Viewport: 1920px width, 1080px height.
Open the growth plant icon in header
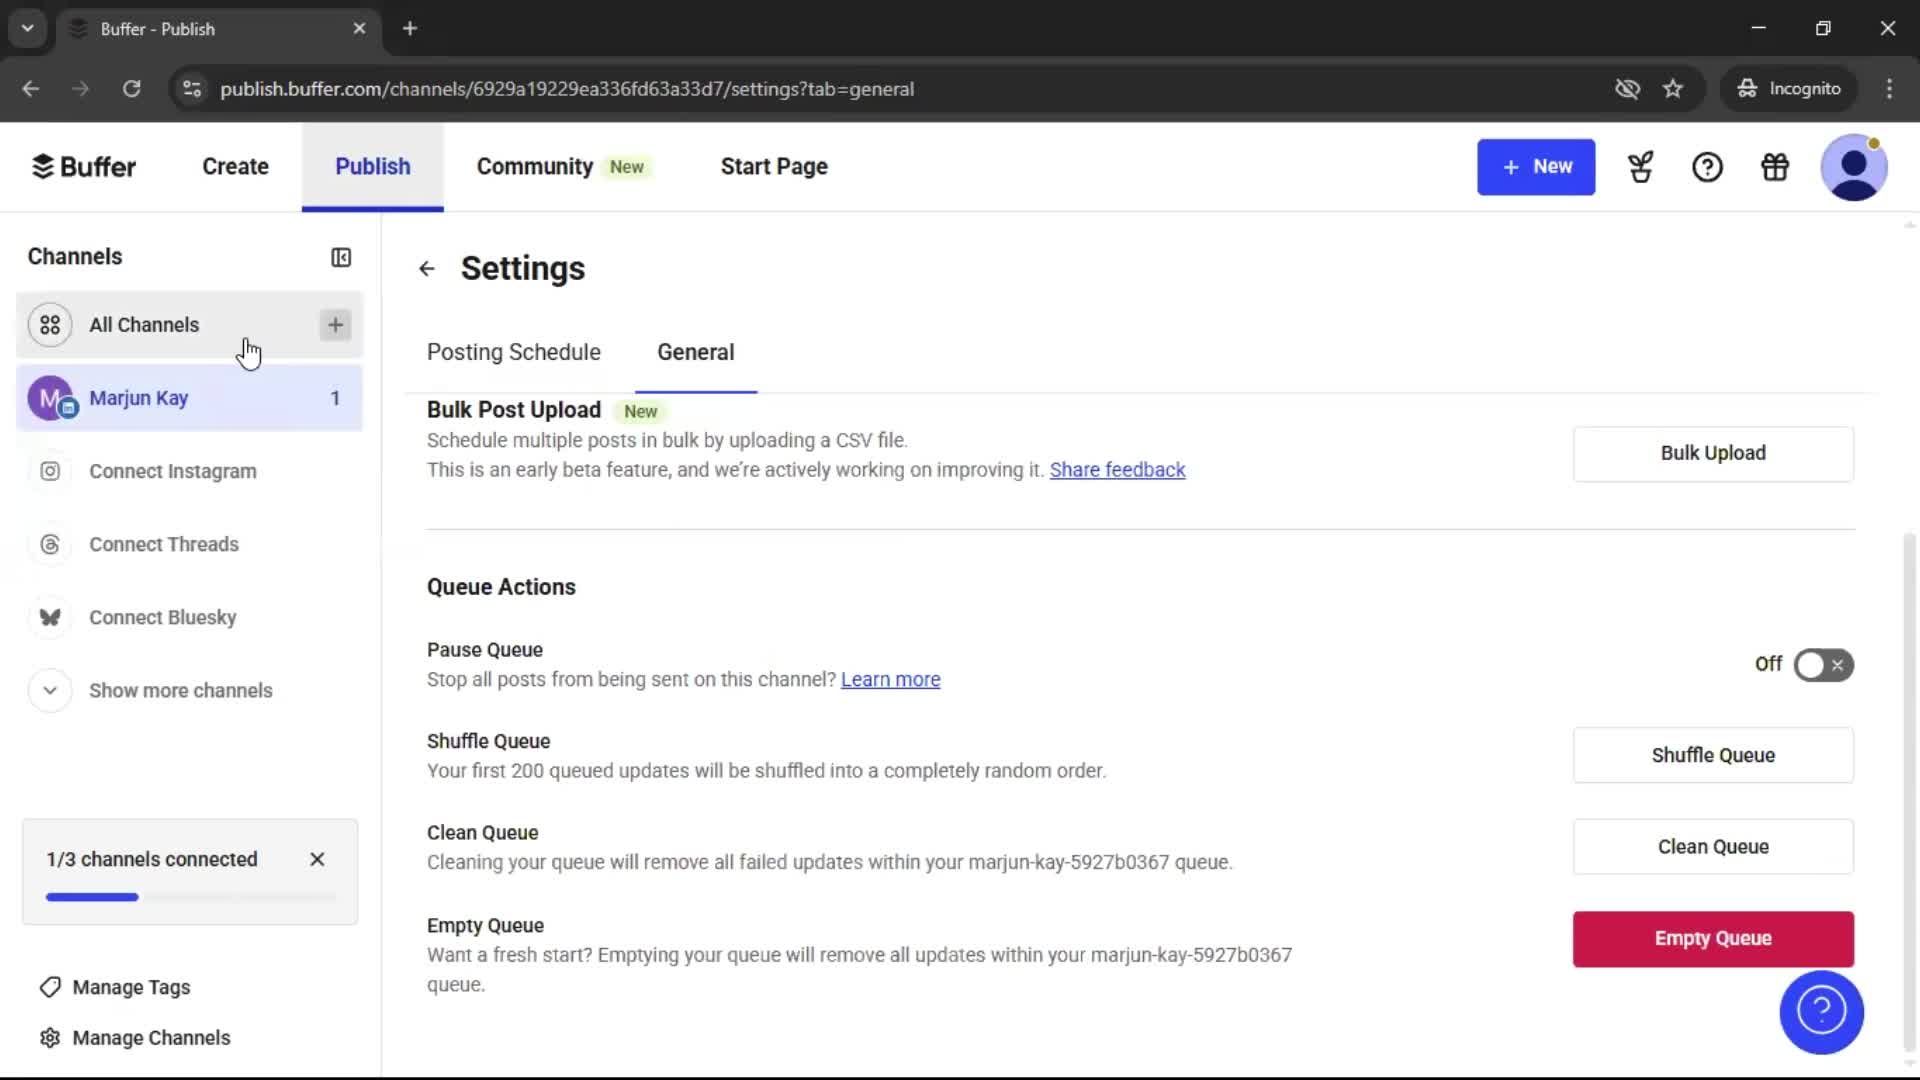coord(1640,167)
